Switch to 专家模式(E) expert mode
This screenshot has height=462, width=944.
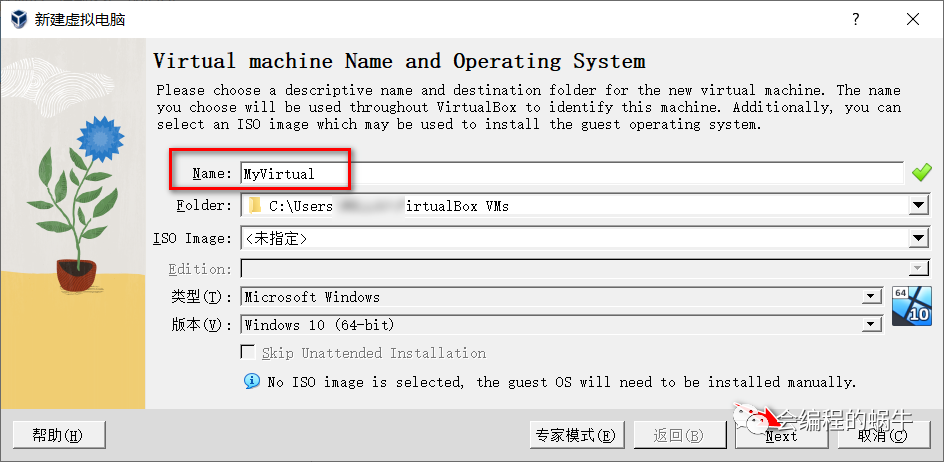click(577, 435)
